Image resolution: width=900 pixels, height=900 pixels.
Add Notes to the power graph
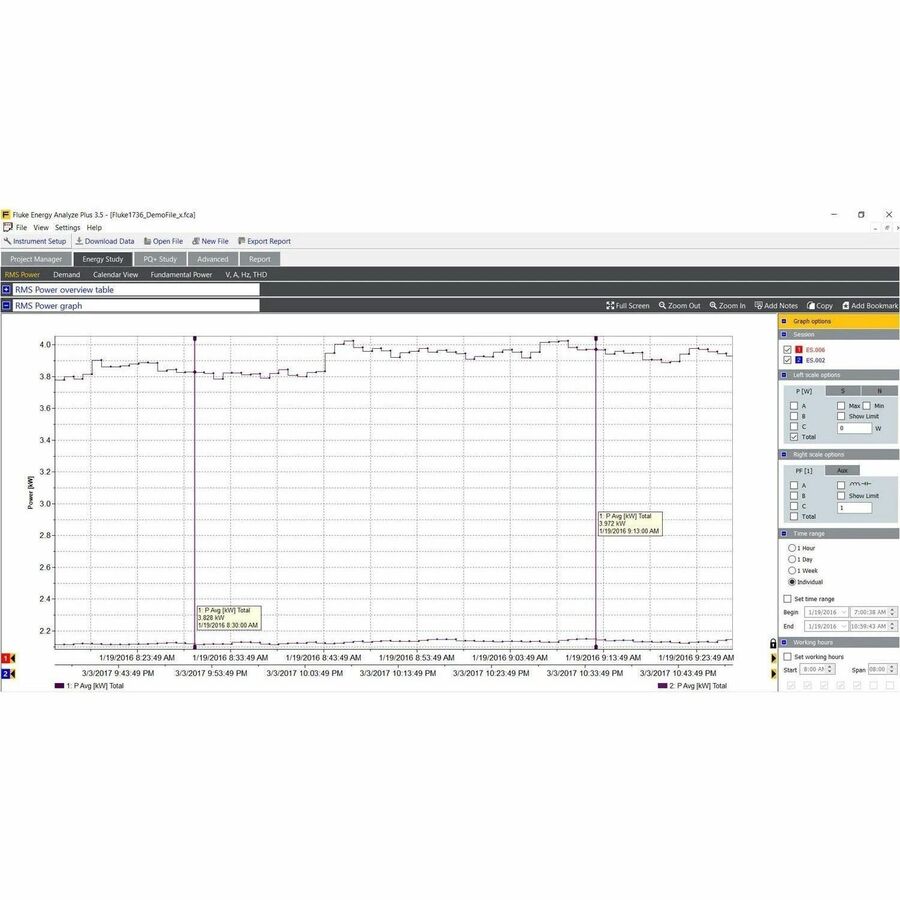[x=776, y=305]
